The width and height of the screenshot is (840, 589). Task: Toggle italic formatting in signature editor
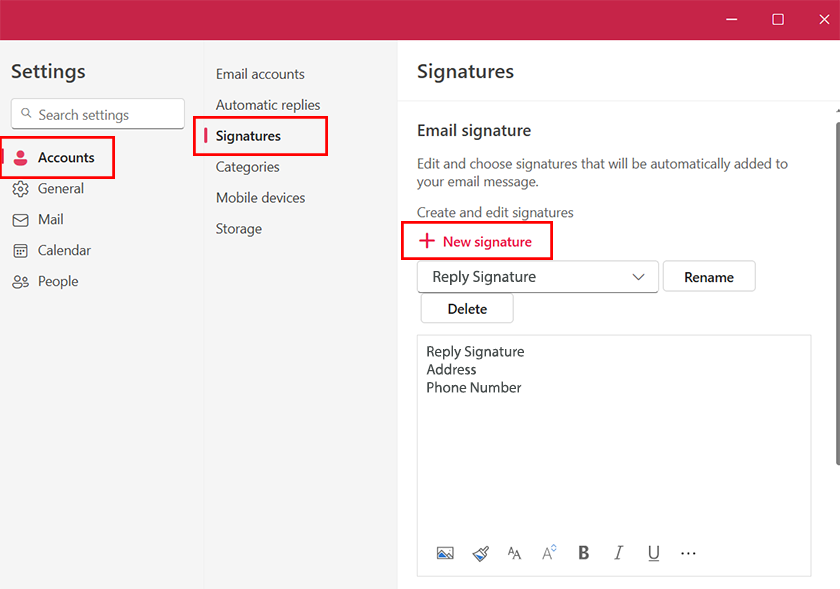pyautogui.click(x=619, y=553)
